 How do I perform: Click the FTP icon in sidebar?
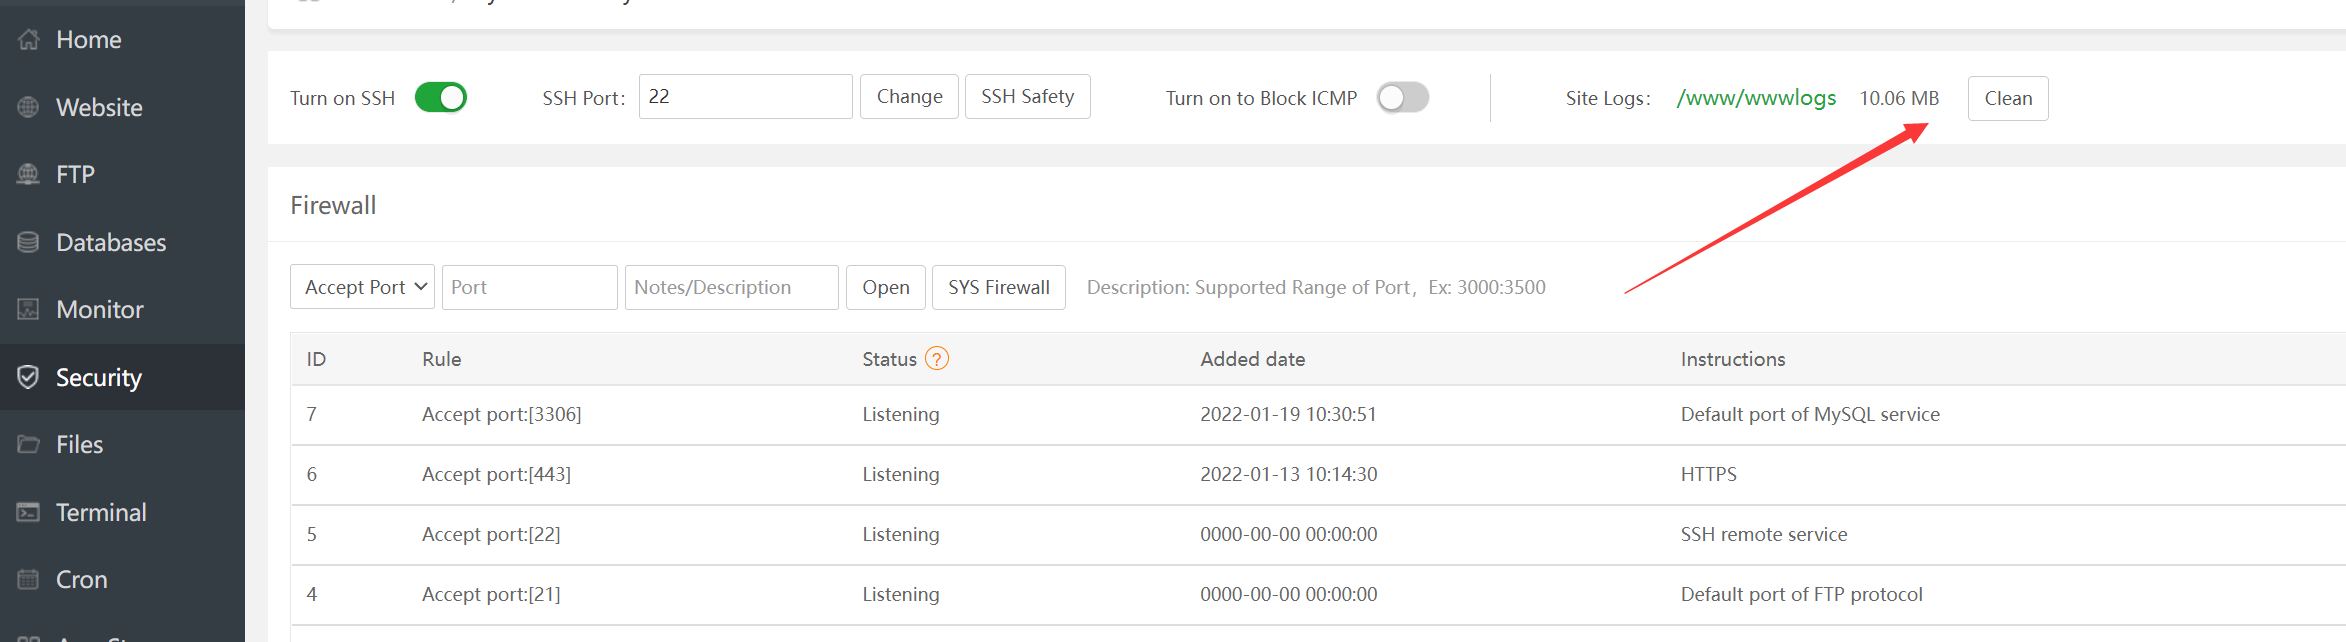coord(29,174)
